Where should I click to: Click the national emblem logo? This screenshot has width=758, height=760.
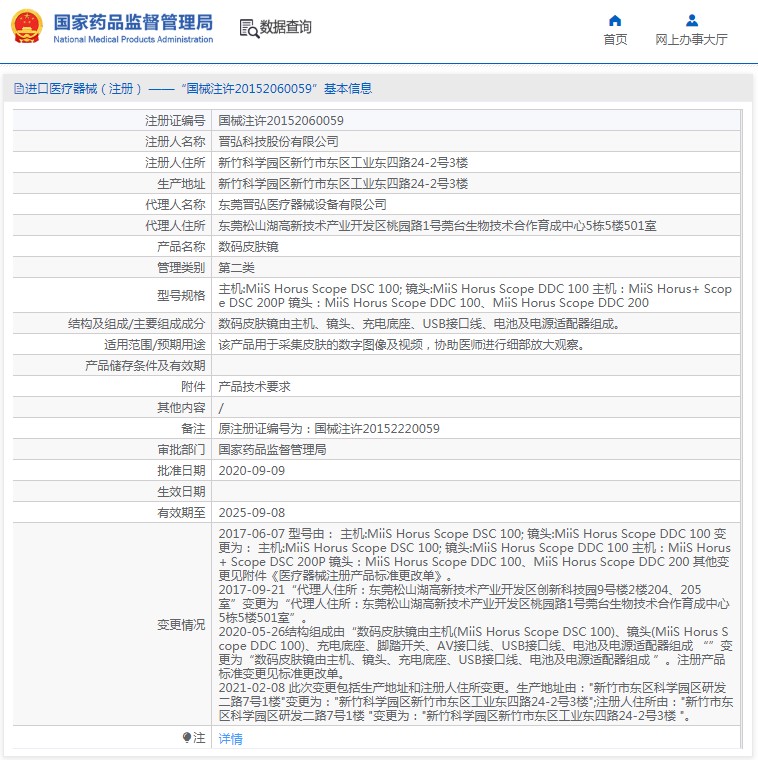click(27, 27)
